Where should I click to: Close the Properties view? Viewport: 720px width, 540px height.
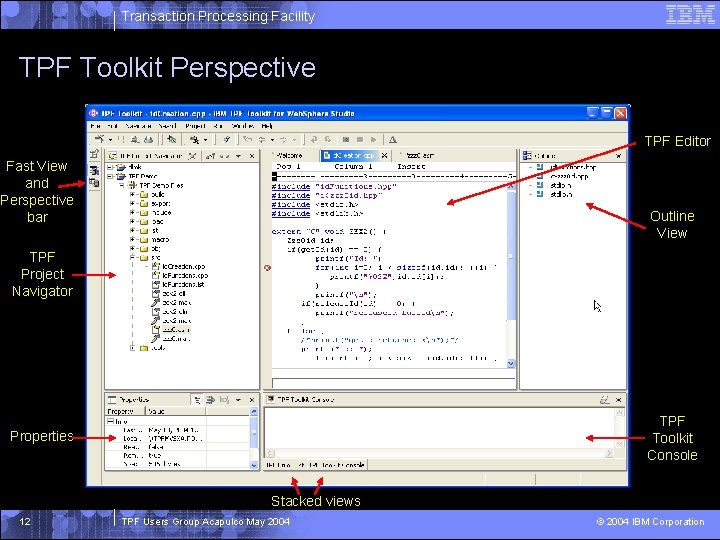point(252,400)
